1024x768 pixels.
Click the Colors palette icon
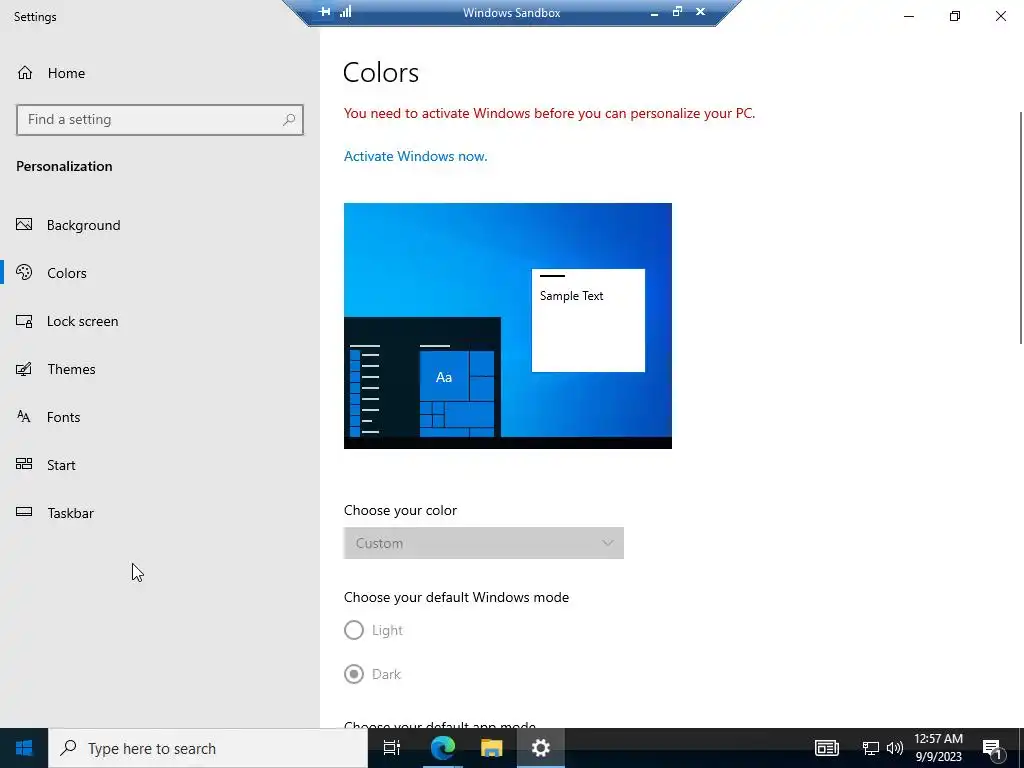24,272
